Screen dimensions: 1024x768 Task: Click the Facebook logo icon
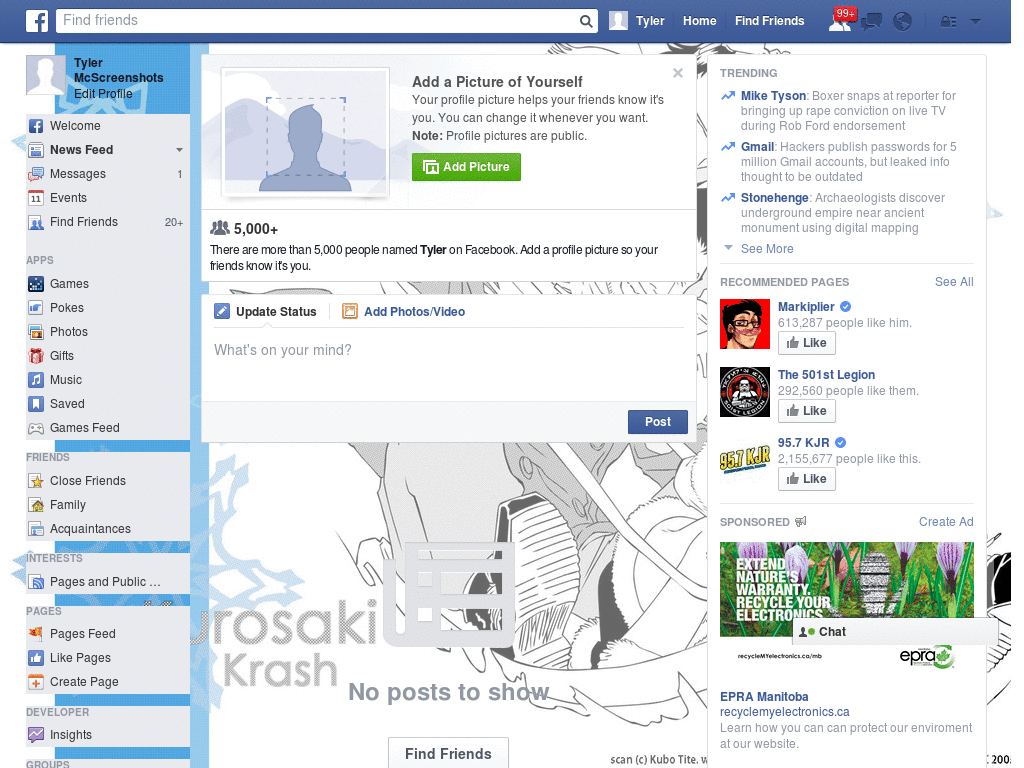tap(37, 21)
